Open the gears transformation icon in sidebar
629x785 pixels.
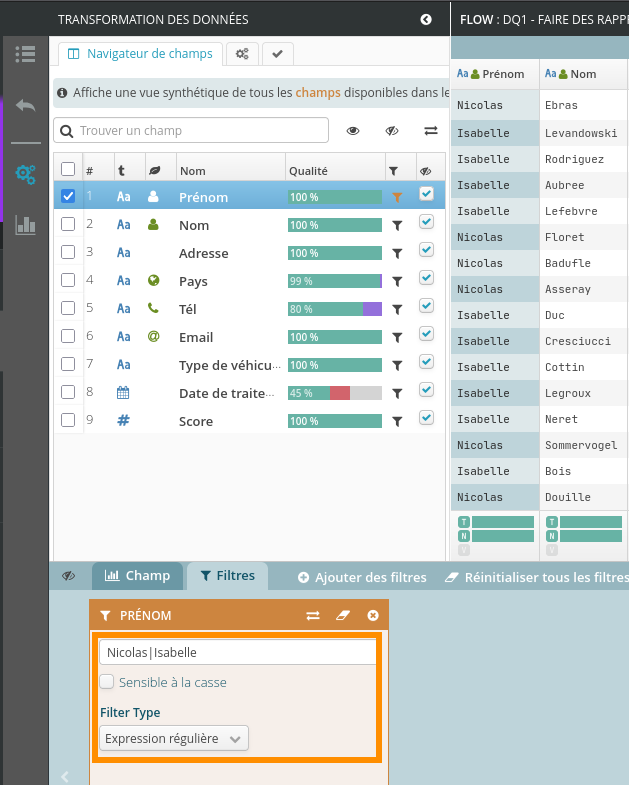point(26,173)
